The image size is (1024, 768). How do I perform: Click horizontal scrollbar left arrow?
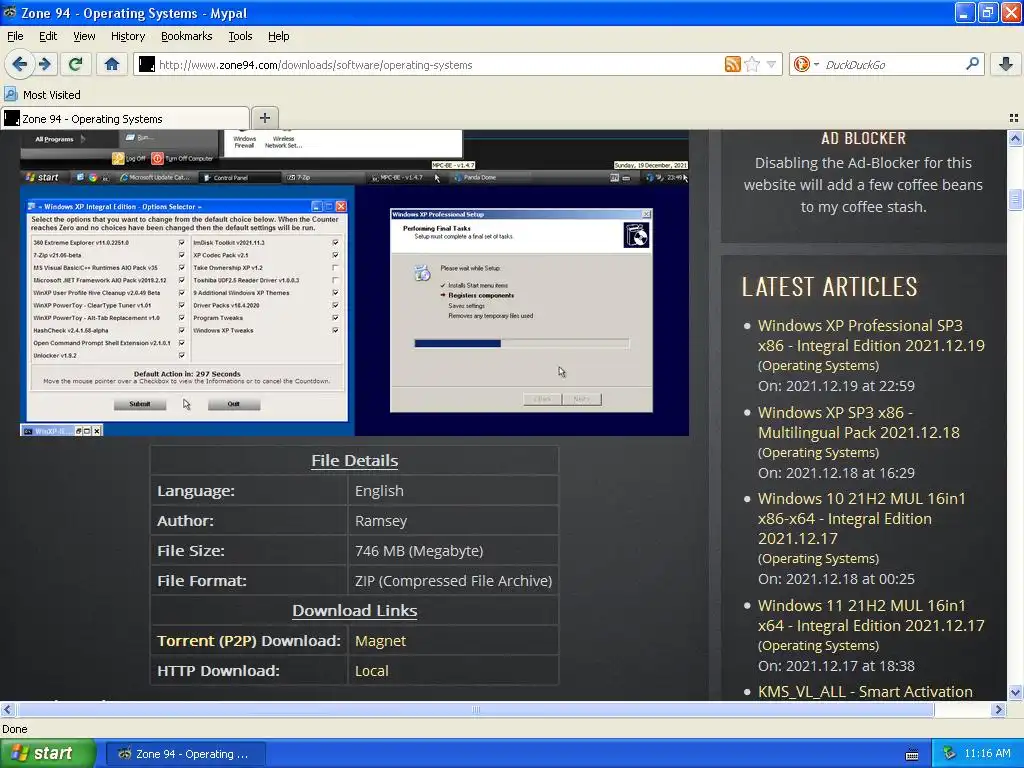click(7, 709)
